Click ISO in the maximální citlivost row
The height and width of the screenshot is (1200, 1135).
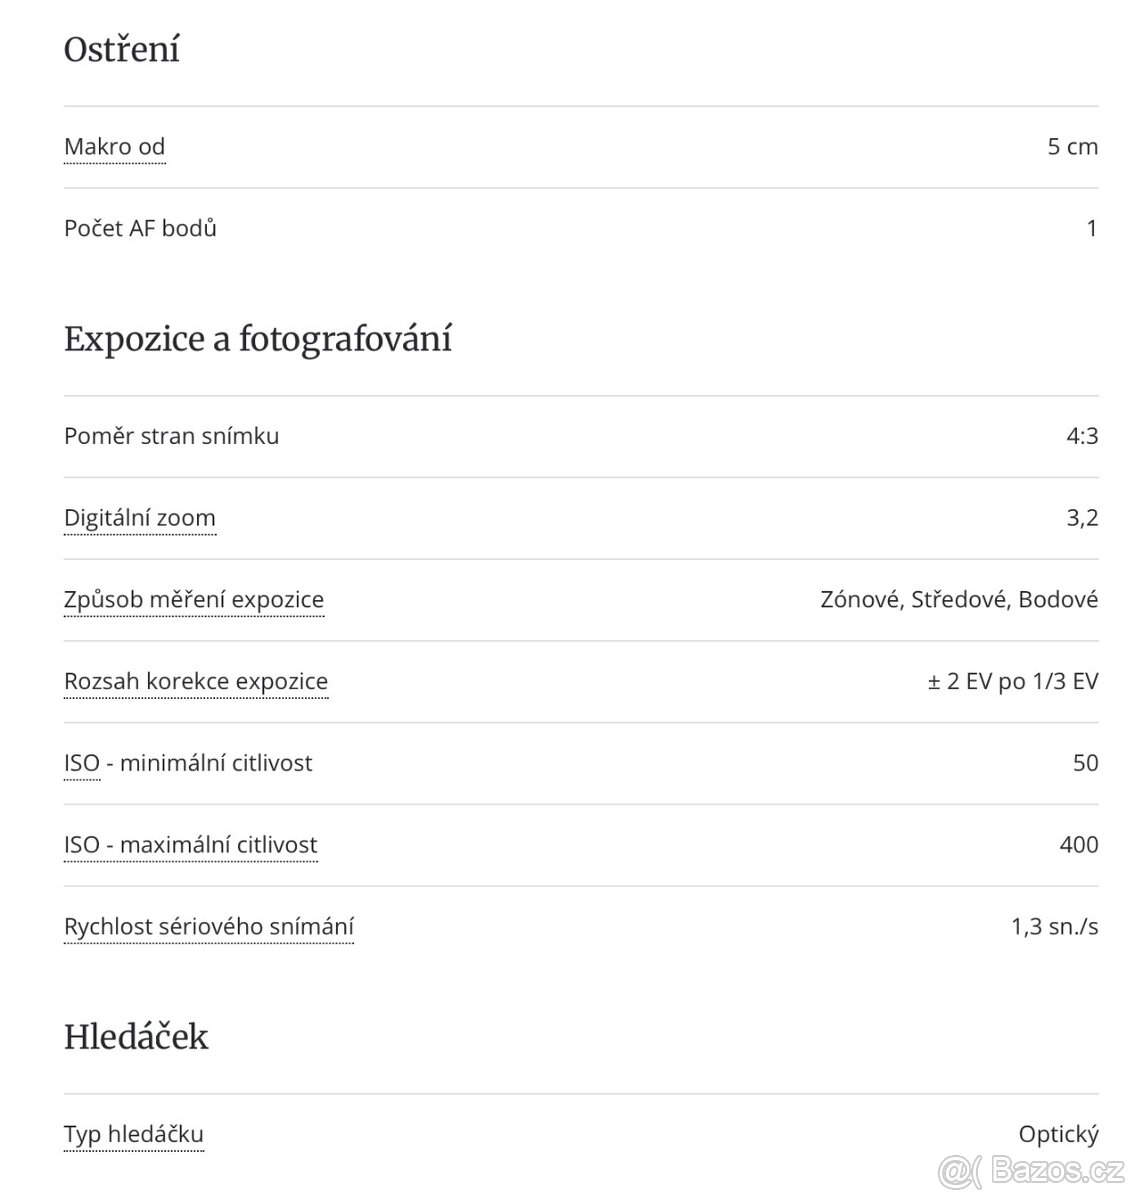coord(81,845)
